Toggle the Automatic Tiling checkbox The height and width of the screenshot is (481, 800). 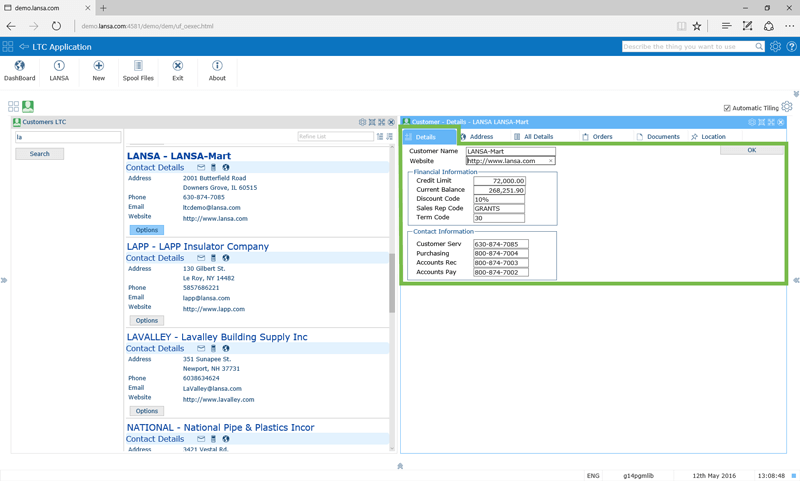coord(727,108)
